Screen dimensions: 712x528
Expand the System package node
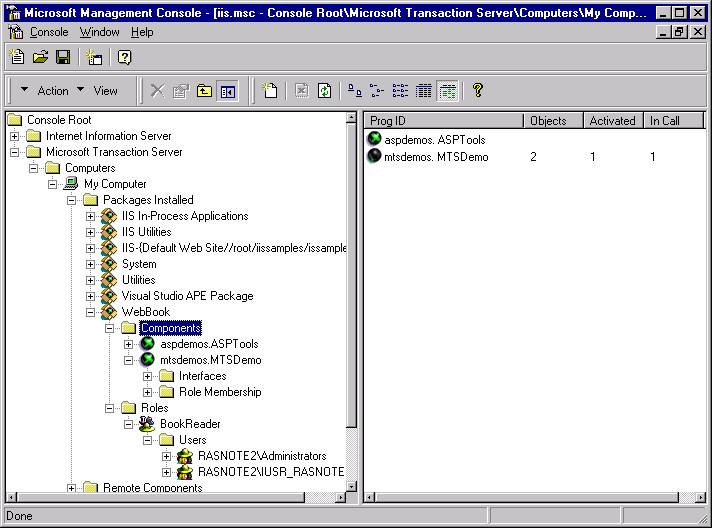pos(90,264)
